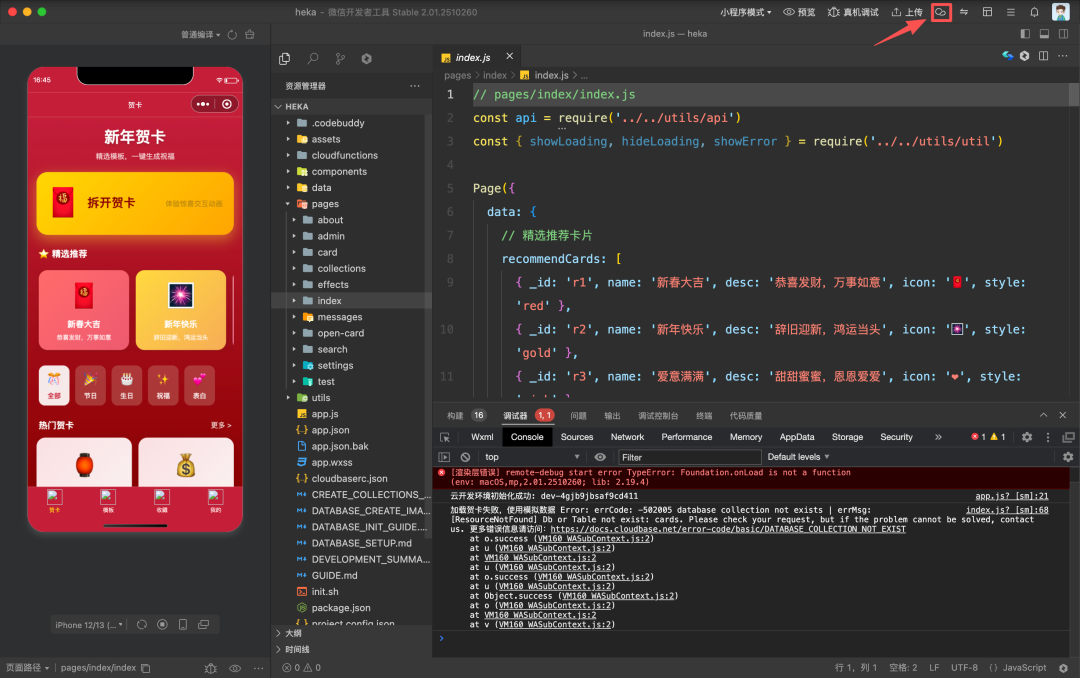Switch to the 终端 terminal tab
The height and width of the screenshot is (678, 1080).
point(704,416)
